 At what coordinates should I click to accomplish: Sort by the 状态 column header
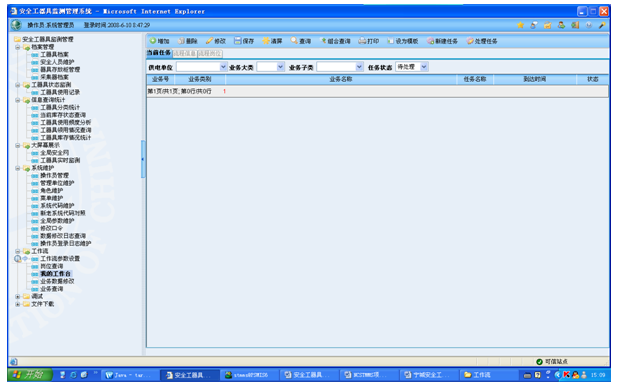pyautogui.click(x=593, y=79)
